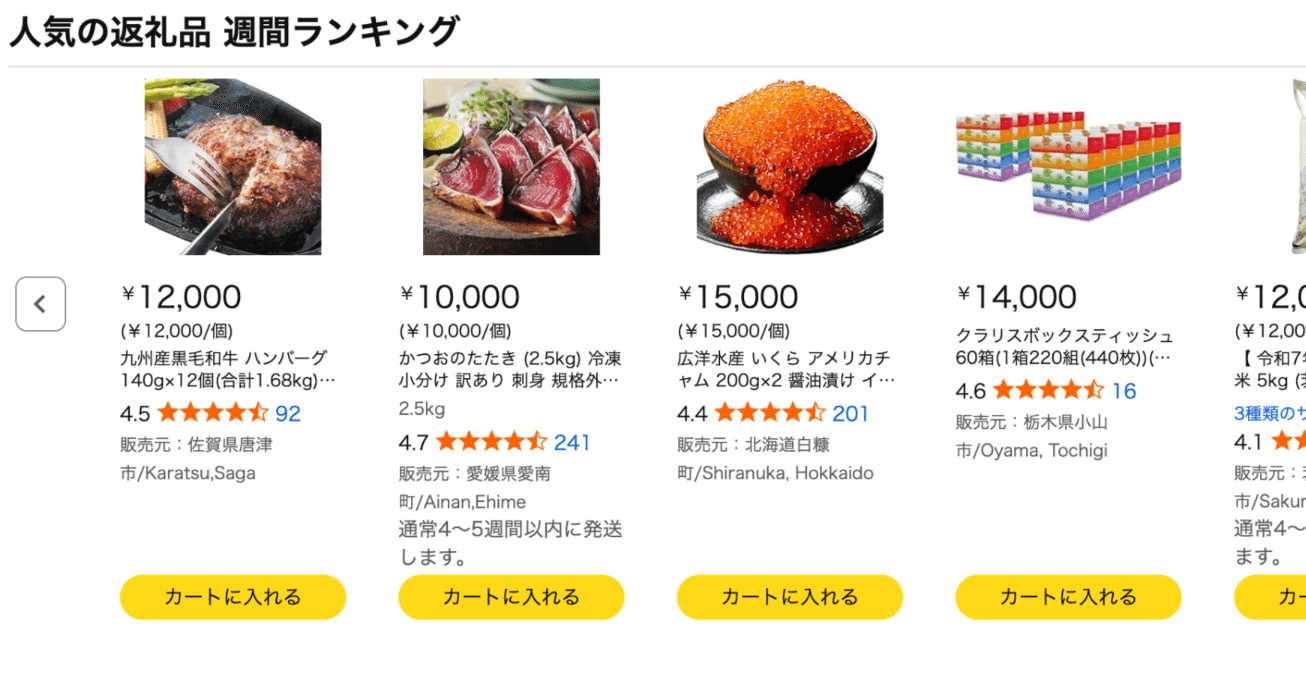Add the かつおのたたき to cart
Image resolution: width=1306 pixels, height=684 pixels.
(511, 597)
